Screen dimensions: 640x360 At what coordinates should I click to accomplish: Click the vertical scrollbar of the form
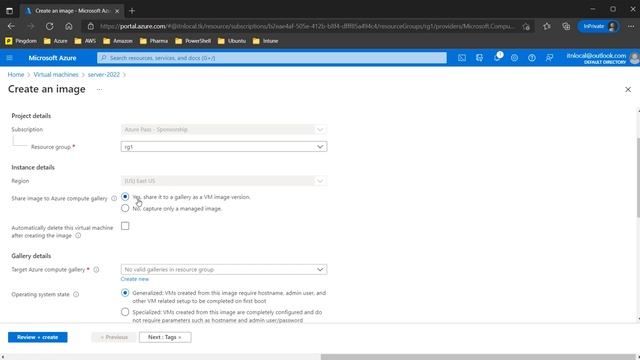[x=638, y=178]
